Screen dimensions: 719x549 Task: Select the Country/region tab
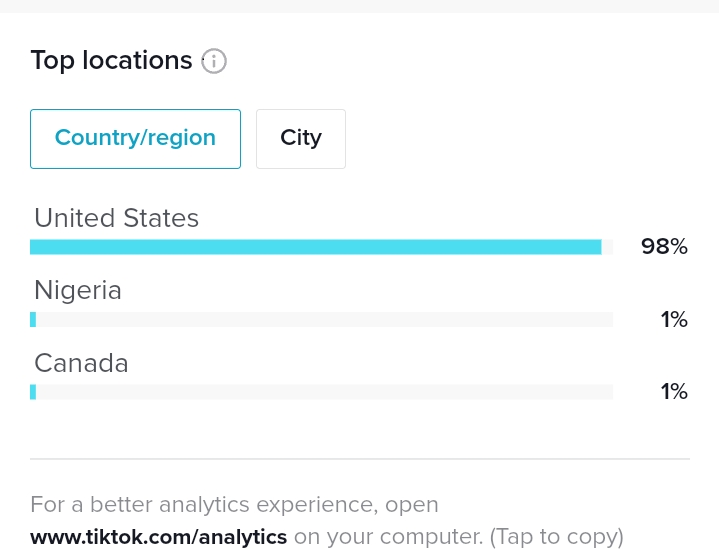135,139
